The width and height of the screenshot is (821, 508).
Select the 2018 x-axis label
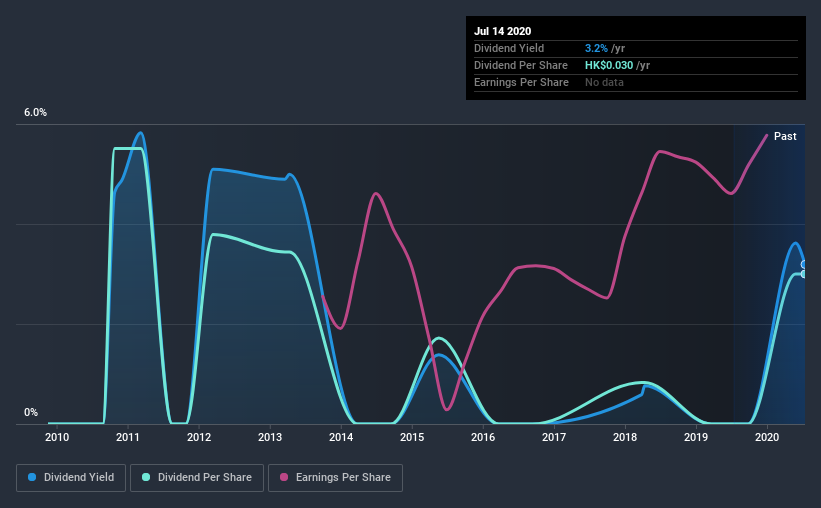625,437
